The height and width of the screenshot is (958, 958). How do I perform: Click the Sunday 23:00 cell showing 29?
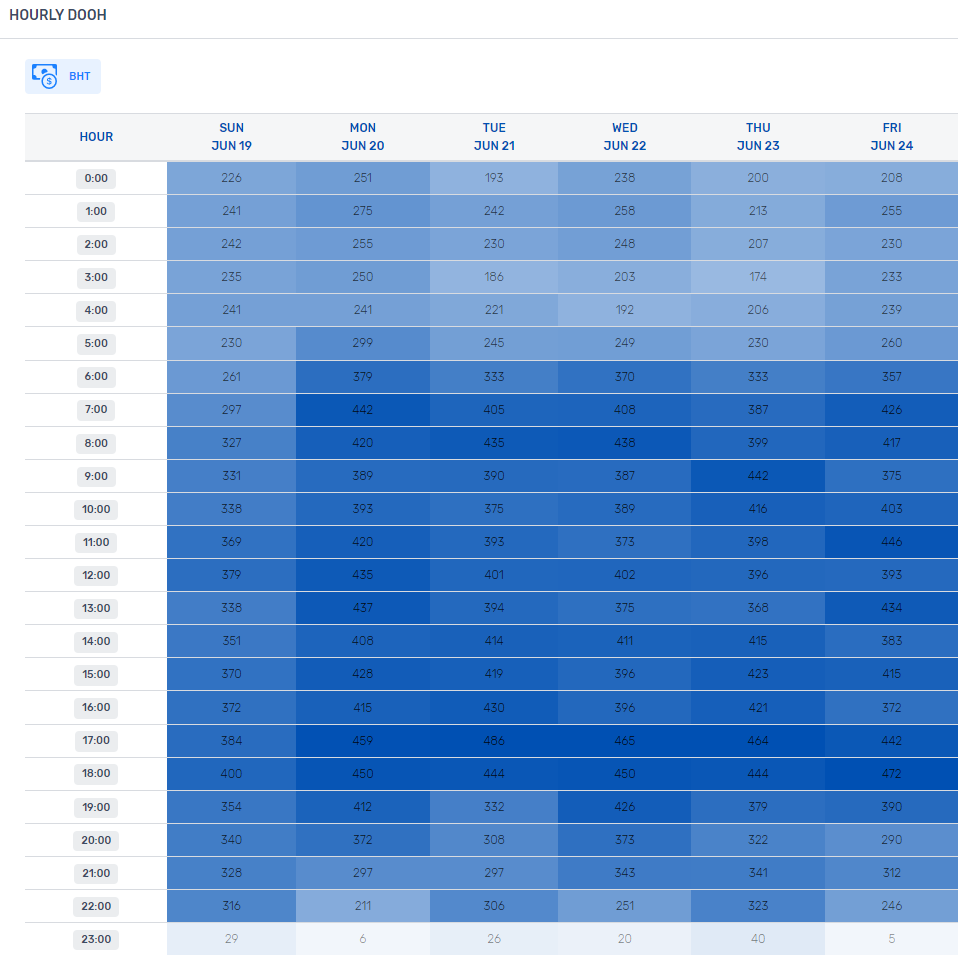[232, 939]
